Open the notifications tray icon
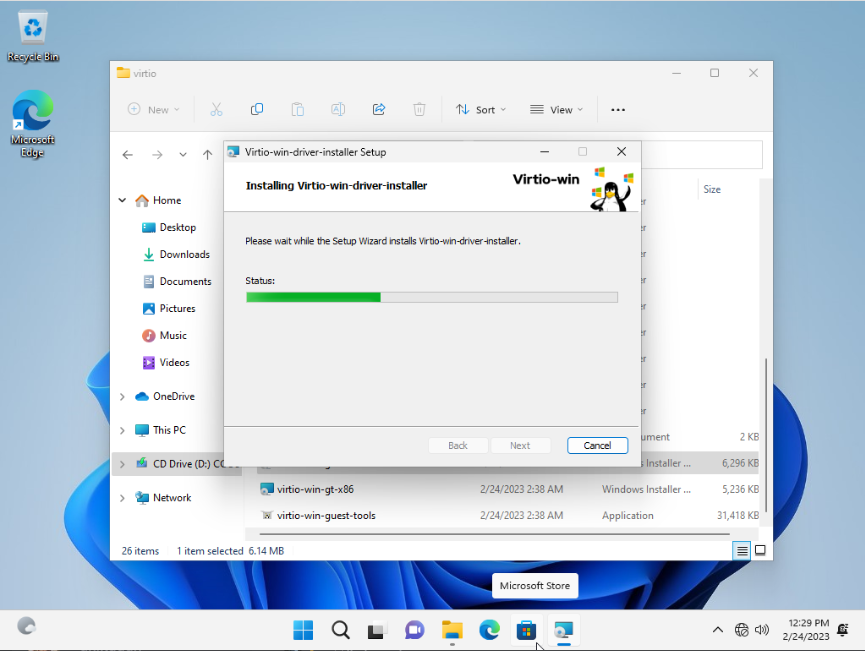865x651 pixels. click(x=842, y=629)
